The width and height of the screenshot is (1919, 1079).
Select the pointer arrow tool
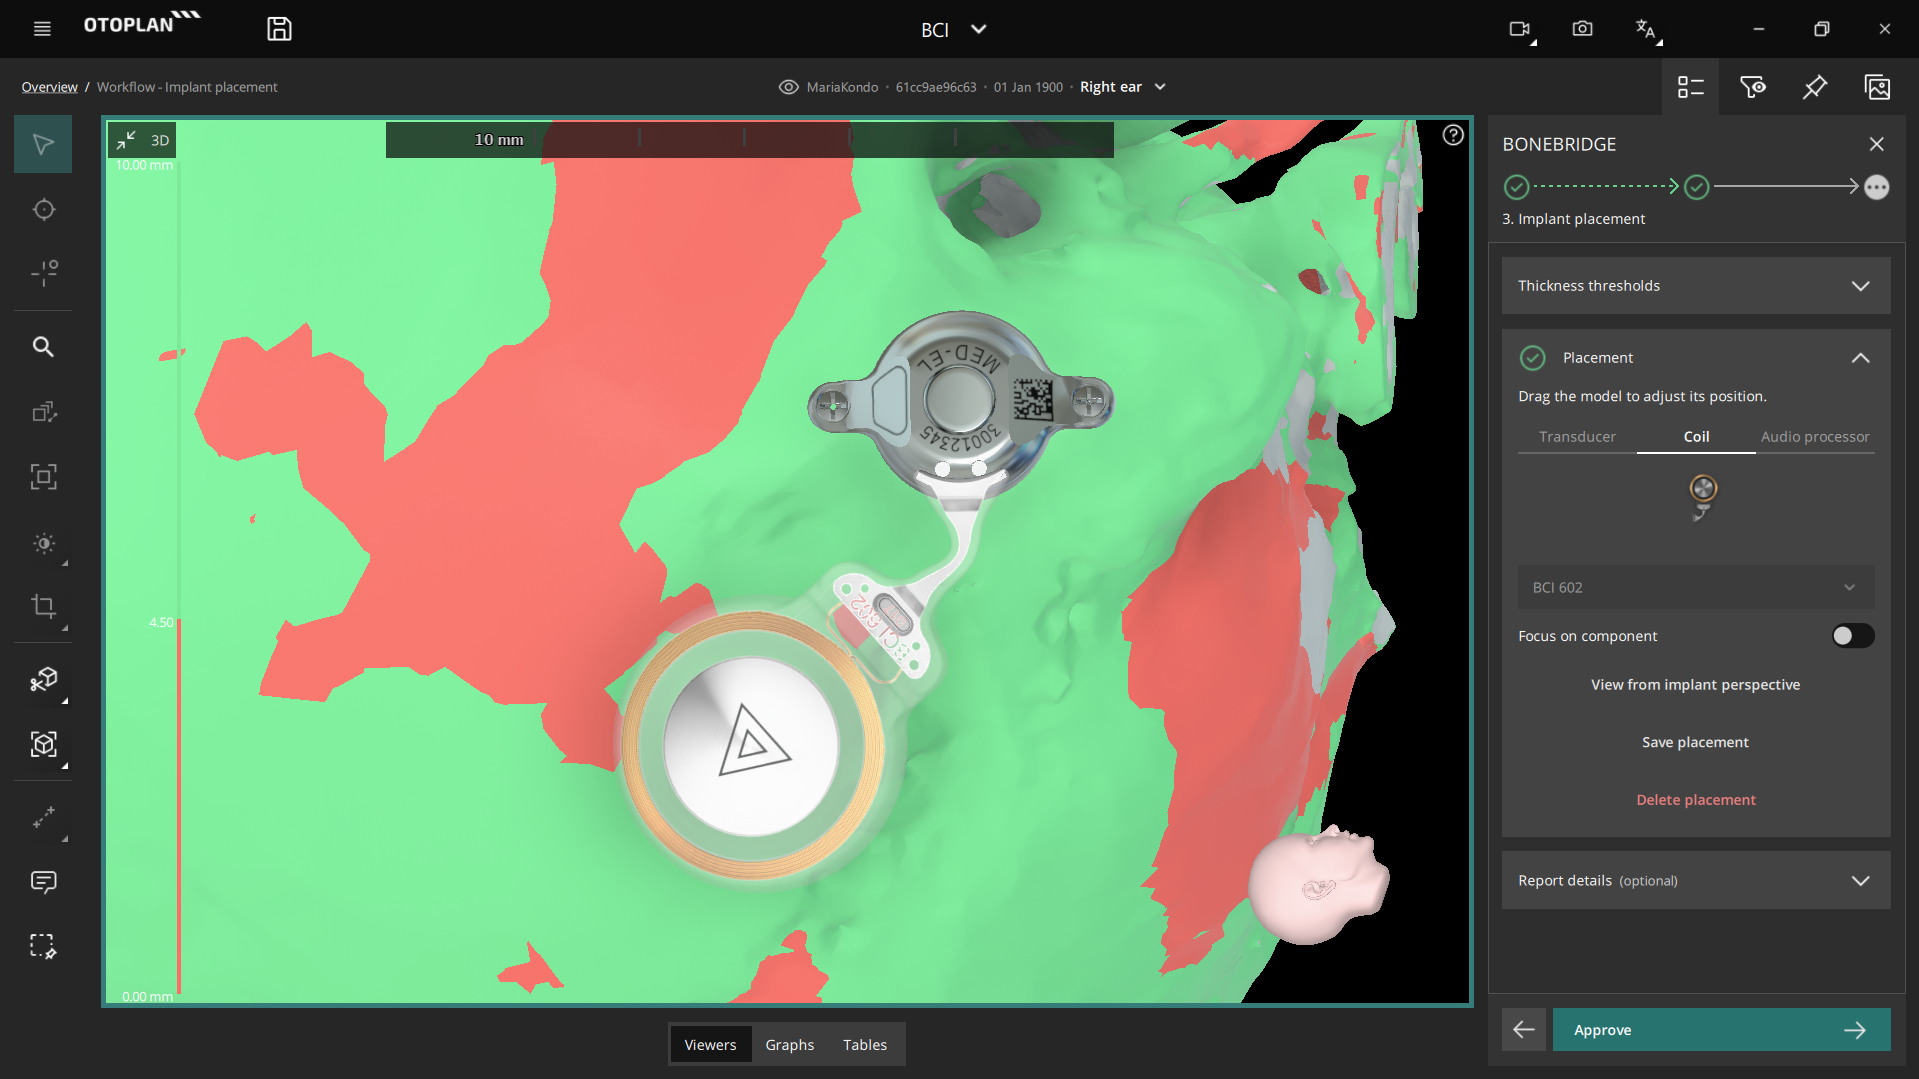tap(43, 144)
